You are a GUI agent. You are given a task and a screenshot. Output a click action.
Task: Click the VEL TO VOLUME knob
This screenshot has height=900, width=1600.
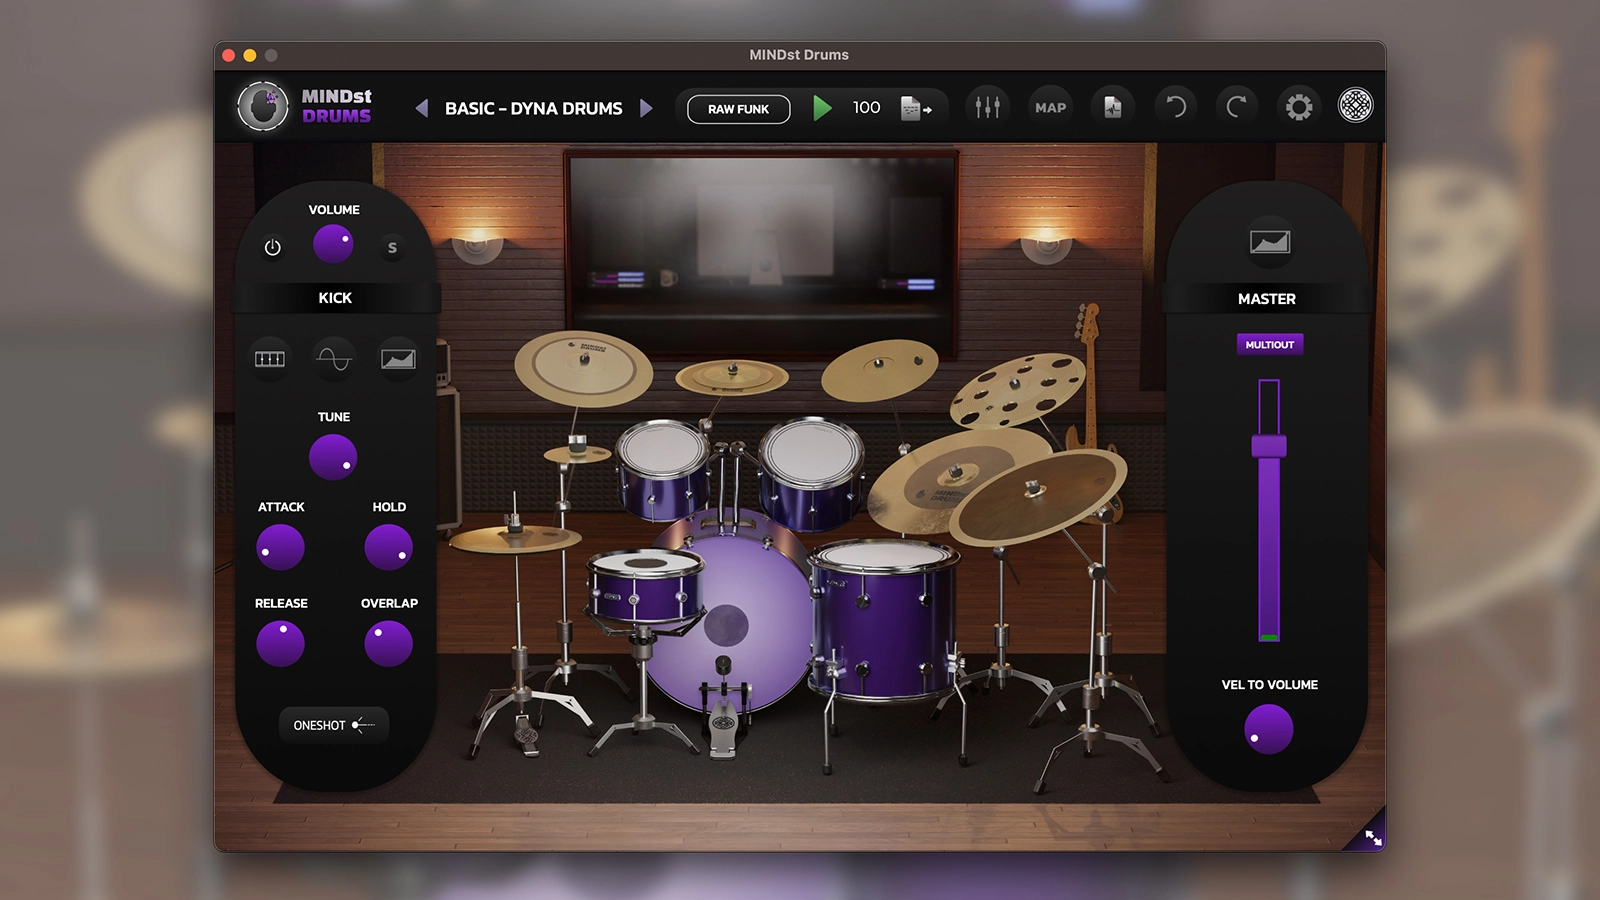(x=1269, y=729)
